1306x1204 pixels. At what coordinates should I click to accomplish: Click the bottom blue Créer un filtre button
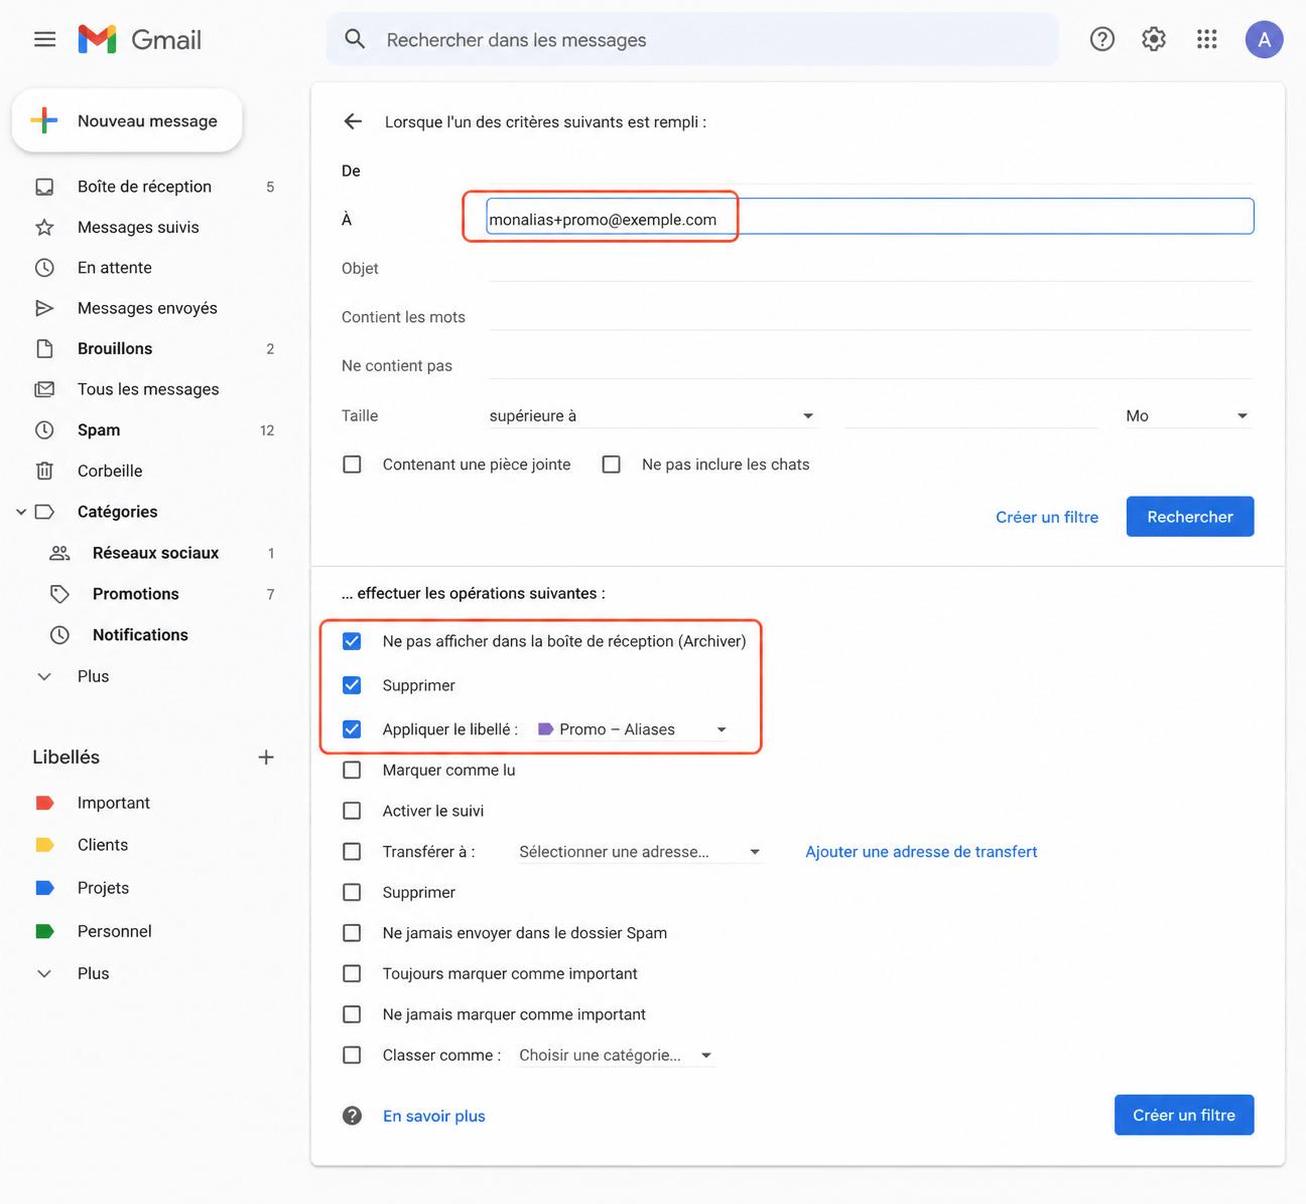(1184, 1115)
